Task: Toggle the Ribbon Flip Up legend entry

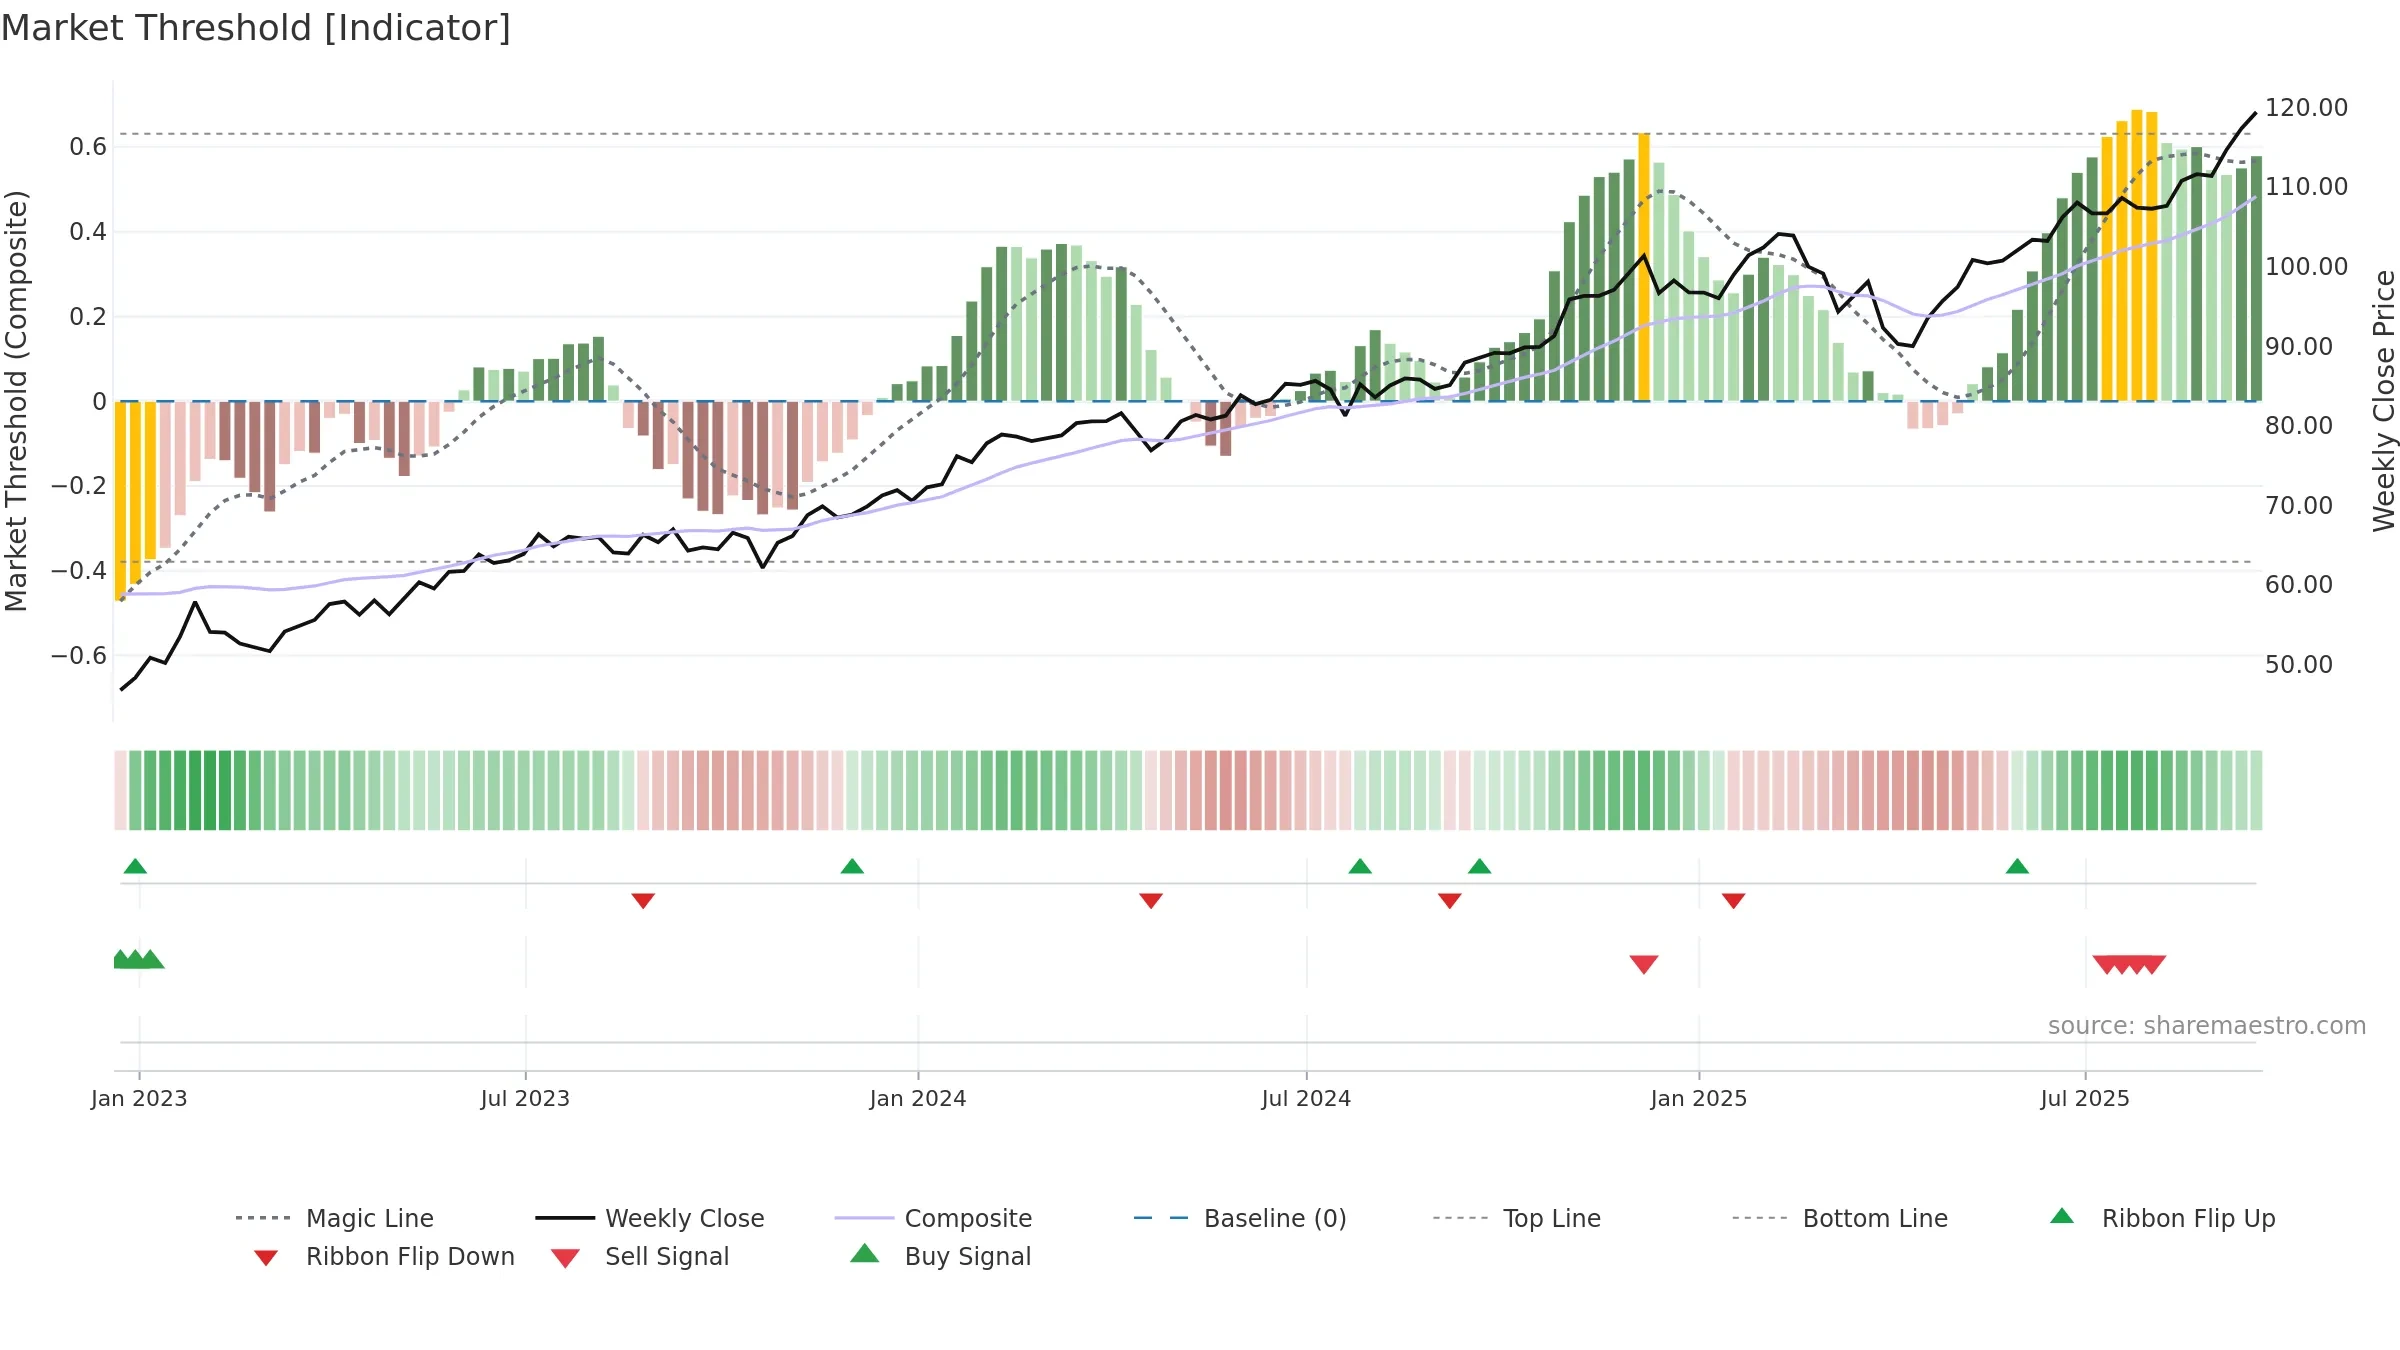Action: coord(2162,1218)
